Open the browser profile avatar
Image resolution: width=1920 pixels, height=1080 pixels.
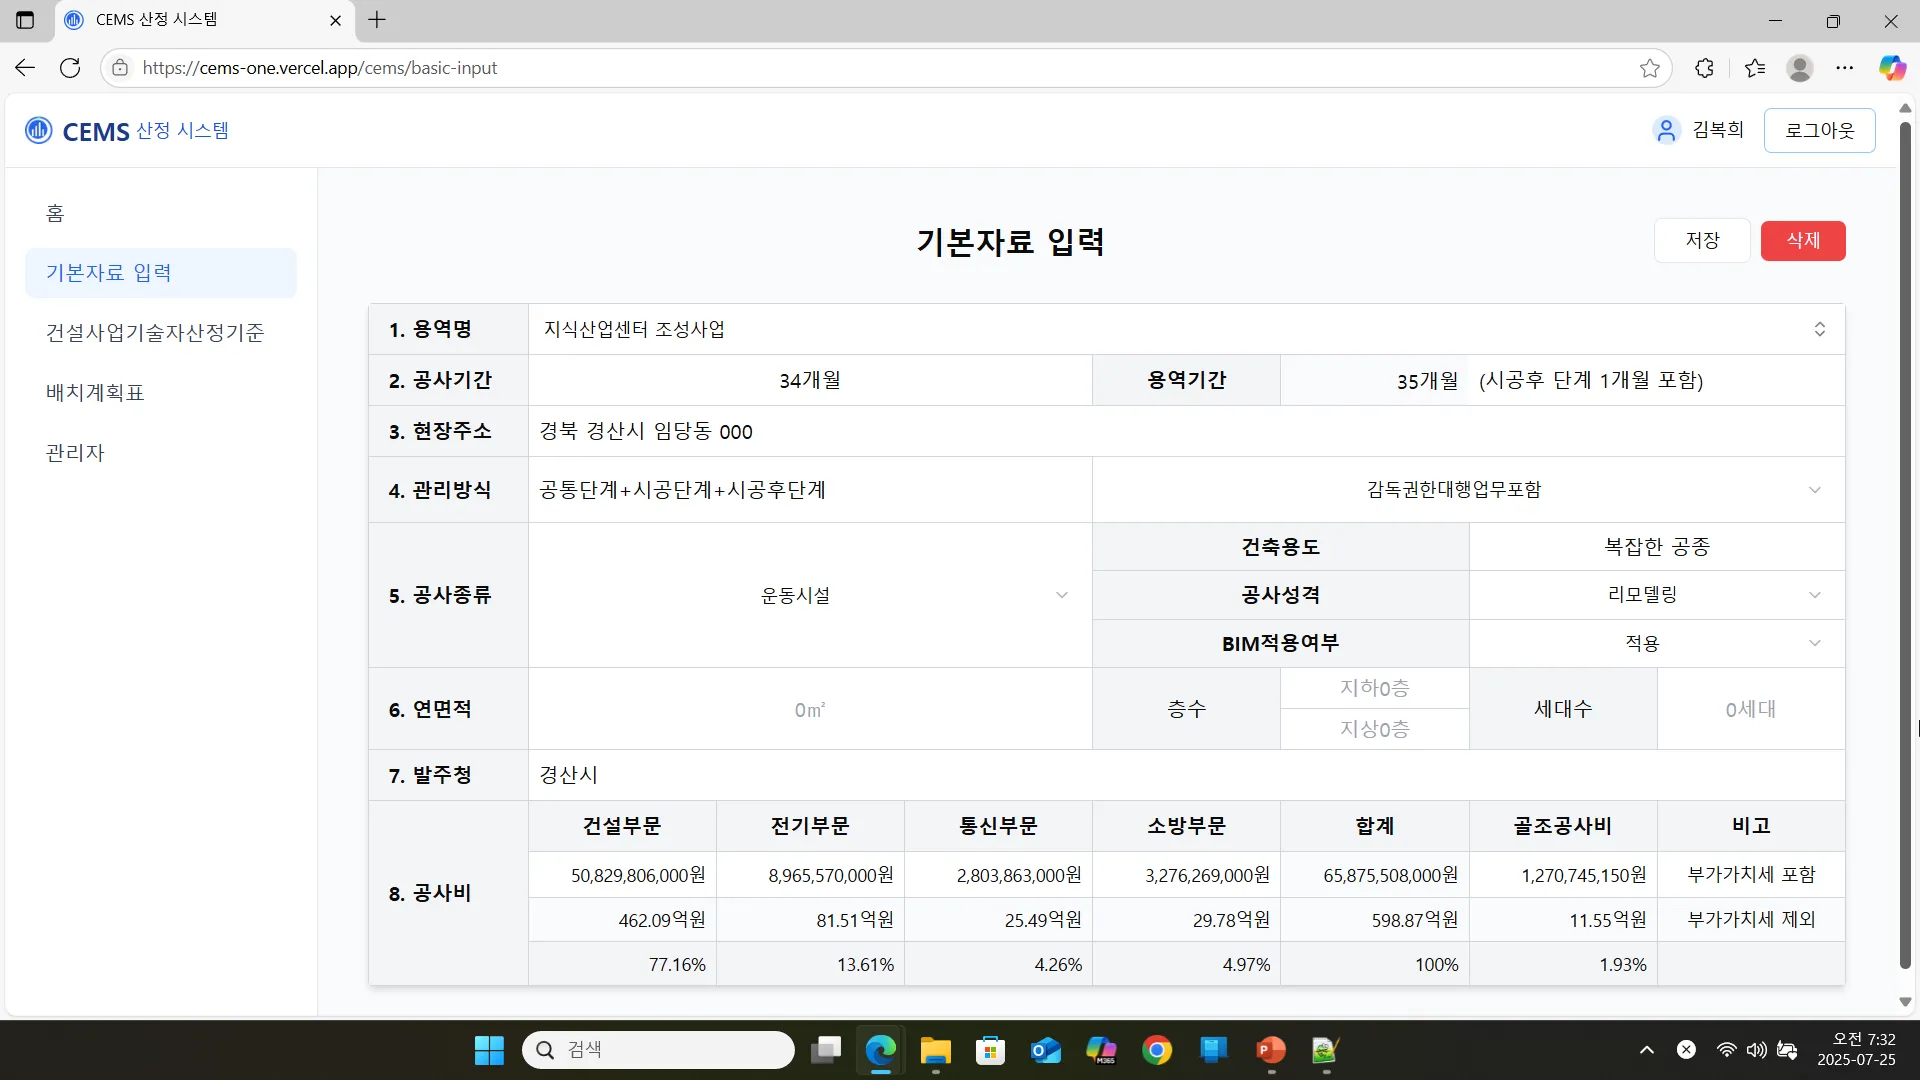(x=1800, y=68)
